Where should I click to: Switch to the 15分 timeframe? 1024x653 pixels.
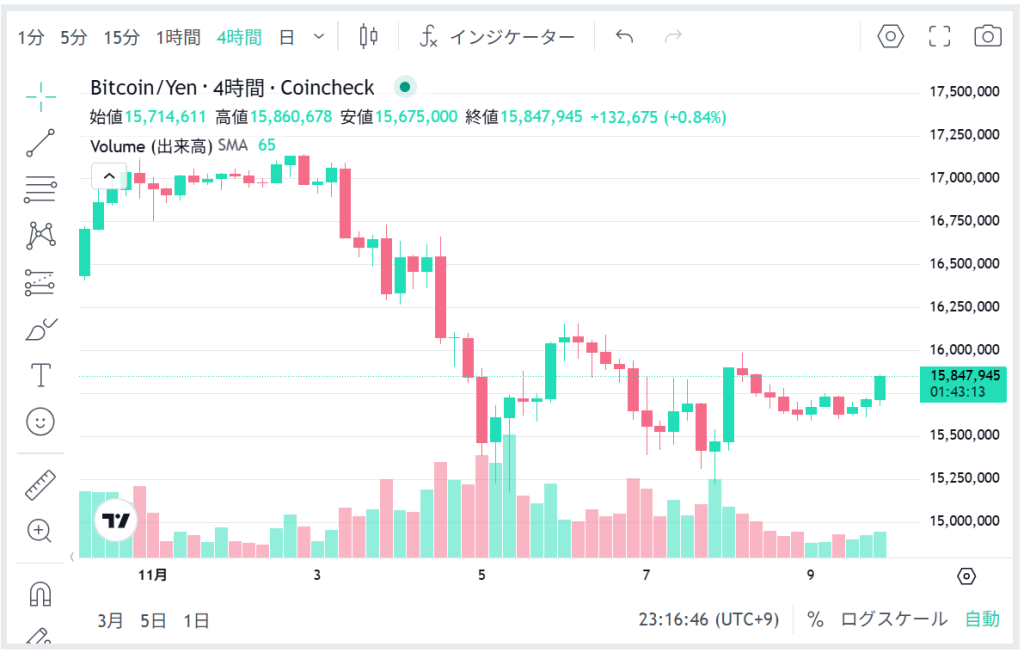pyautogui.click(x=121, y=37)
